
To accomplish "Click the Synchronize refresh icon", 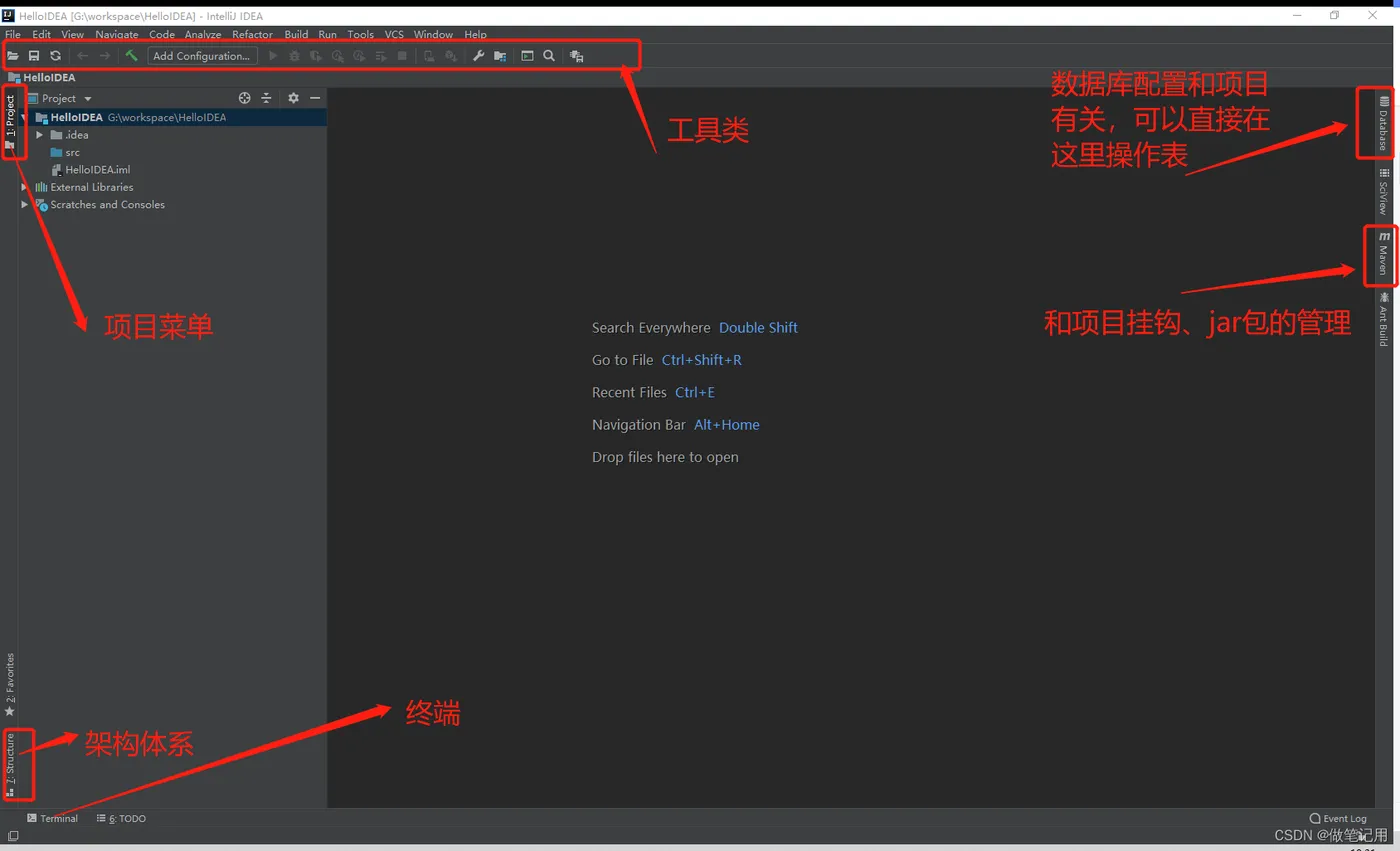I will point(55,56).
